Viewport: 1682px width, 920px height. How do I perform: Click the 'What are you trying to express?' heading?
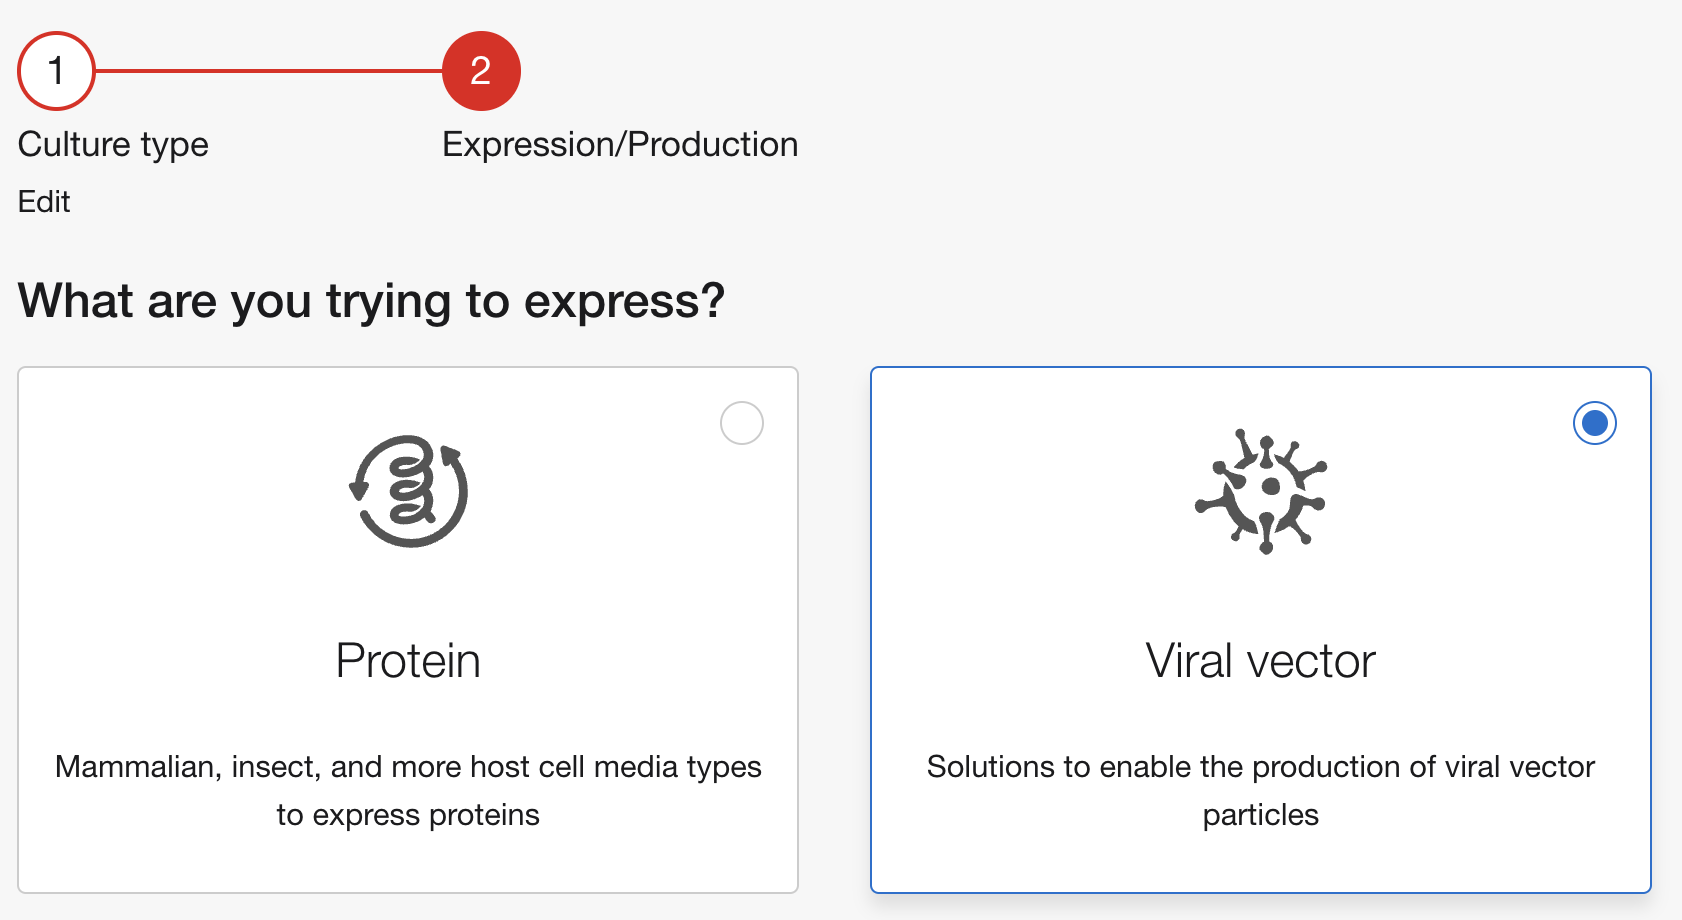pos(371,301)
